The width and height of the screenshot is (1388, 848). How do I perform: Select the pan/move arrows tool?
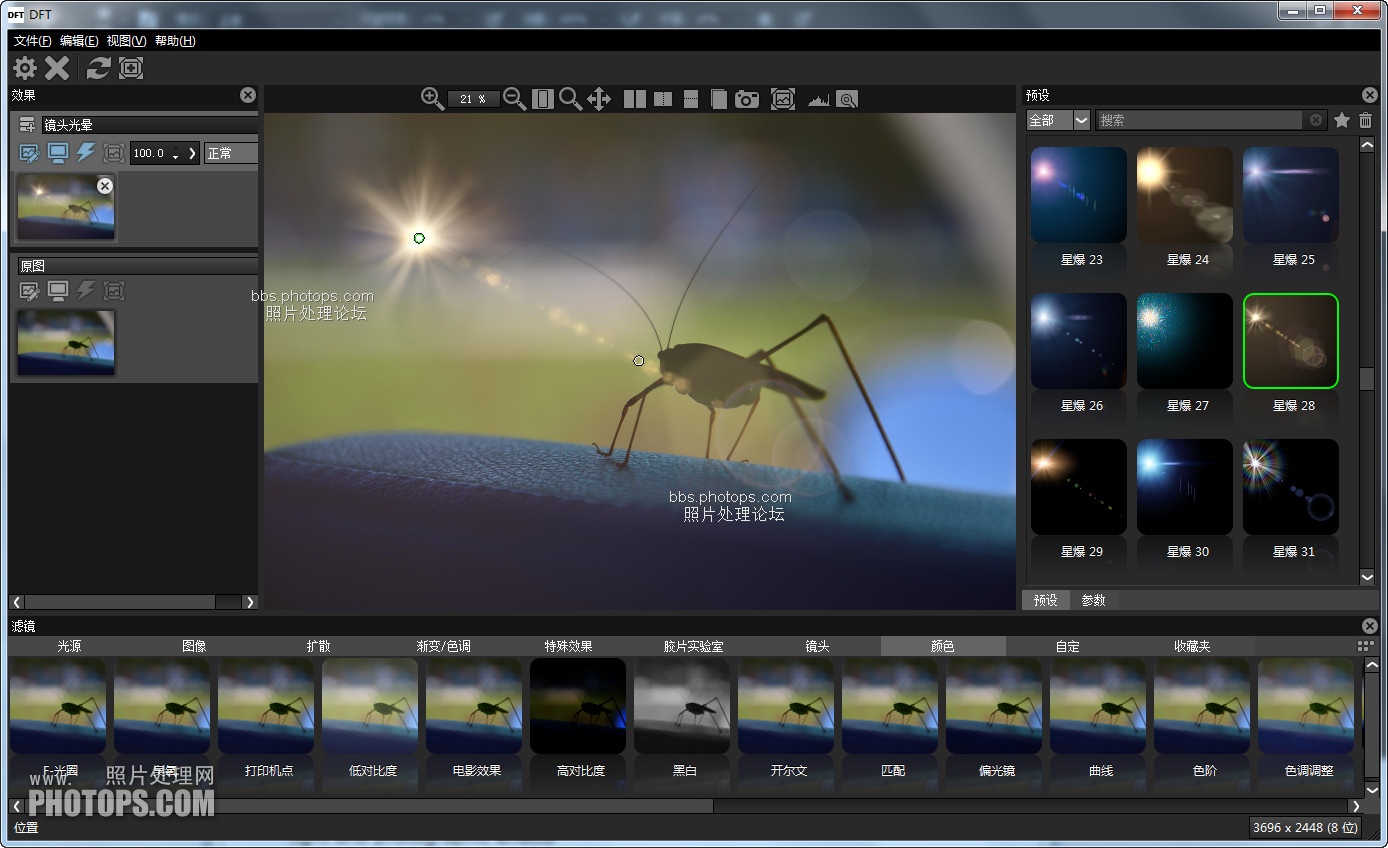[598, 98]
